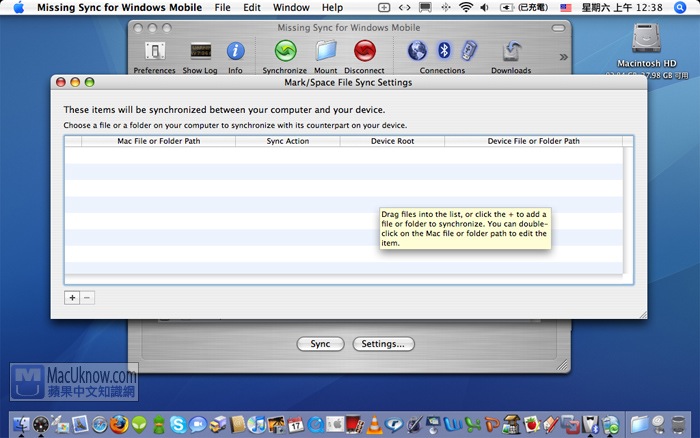Open Address Book from the Dock
The height and width of the screenshot is (438, 700).
(x=238, y=424)
